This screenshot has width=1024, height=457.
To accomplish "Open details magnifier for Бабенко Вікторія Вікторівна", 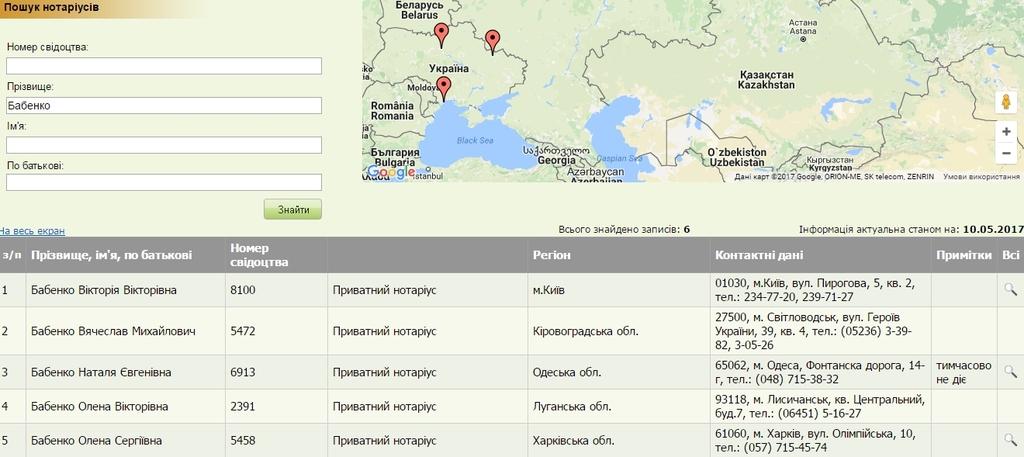I will (1010, 290).
